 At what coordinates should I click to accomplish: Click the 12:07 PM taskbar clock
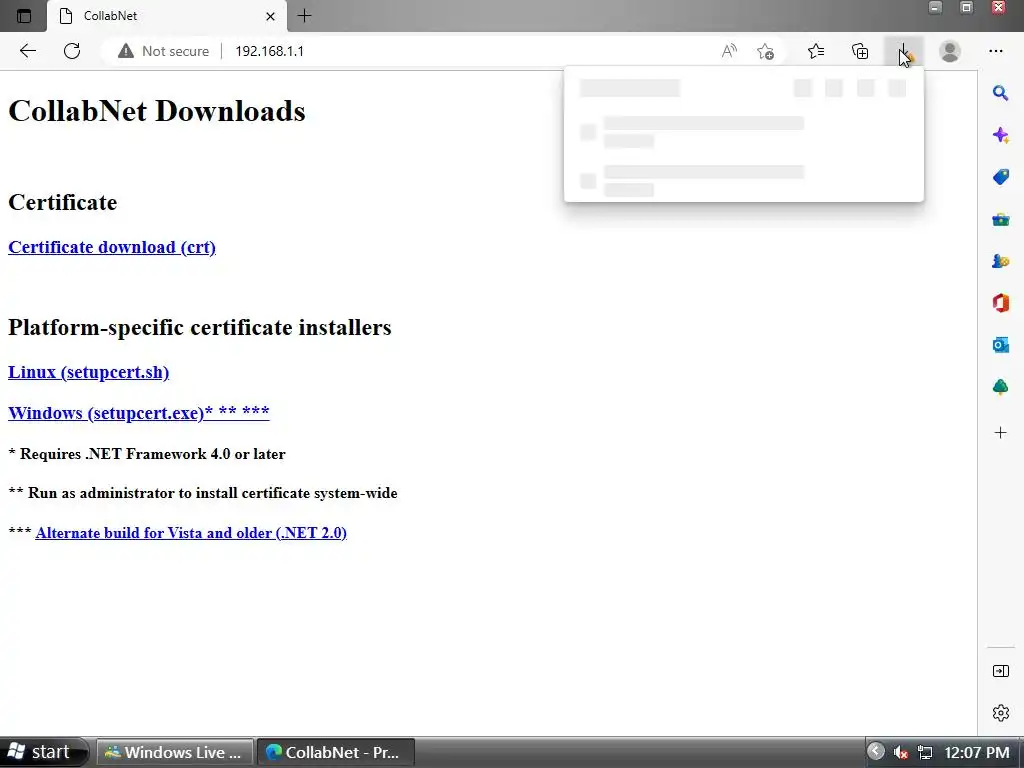pos(976,753)
